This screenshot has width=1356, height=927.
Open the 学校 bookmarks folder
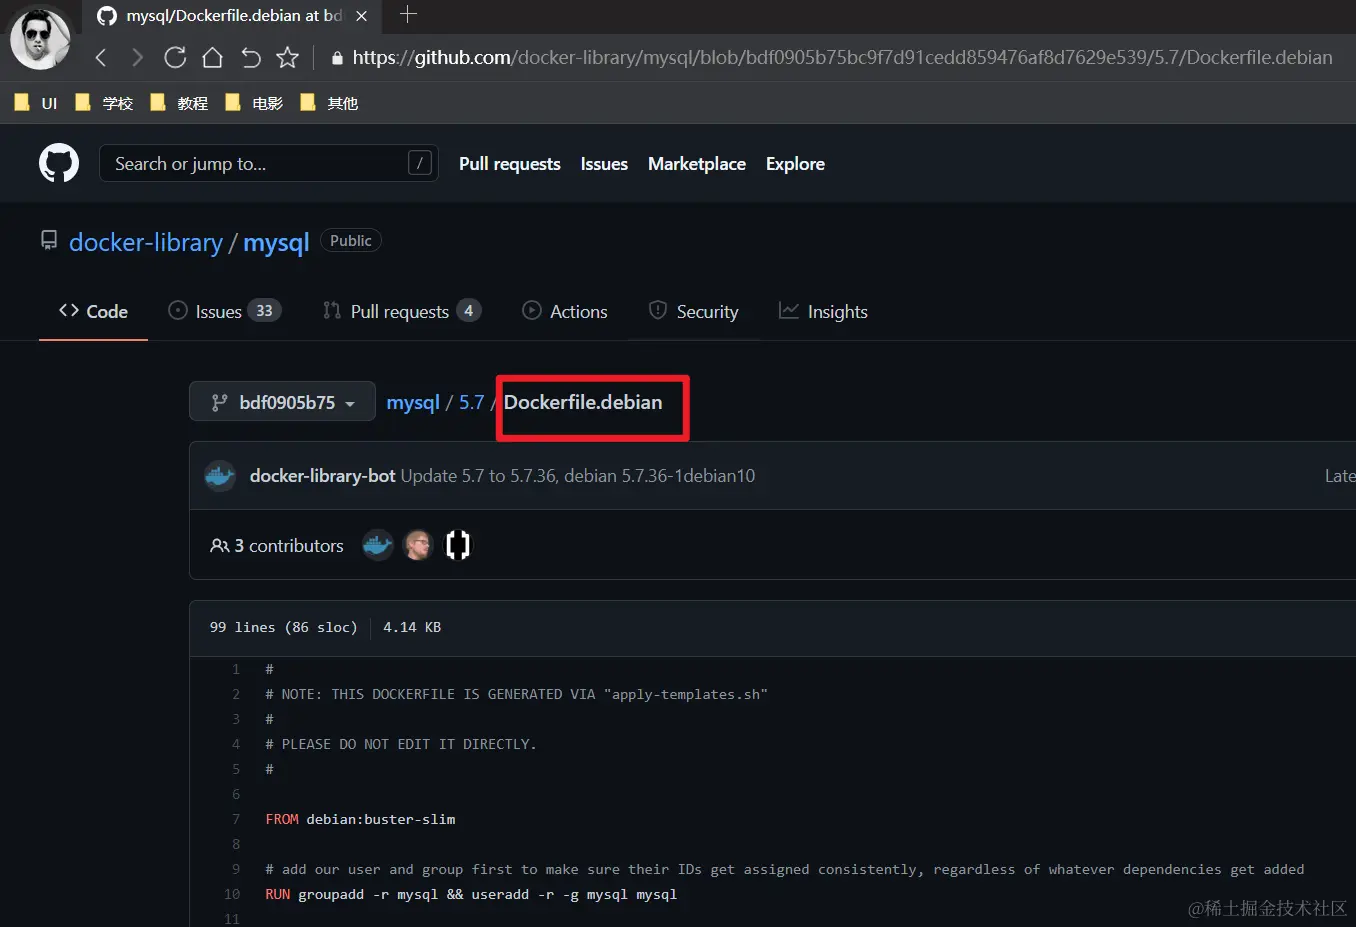tap(104, 103)
